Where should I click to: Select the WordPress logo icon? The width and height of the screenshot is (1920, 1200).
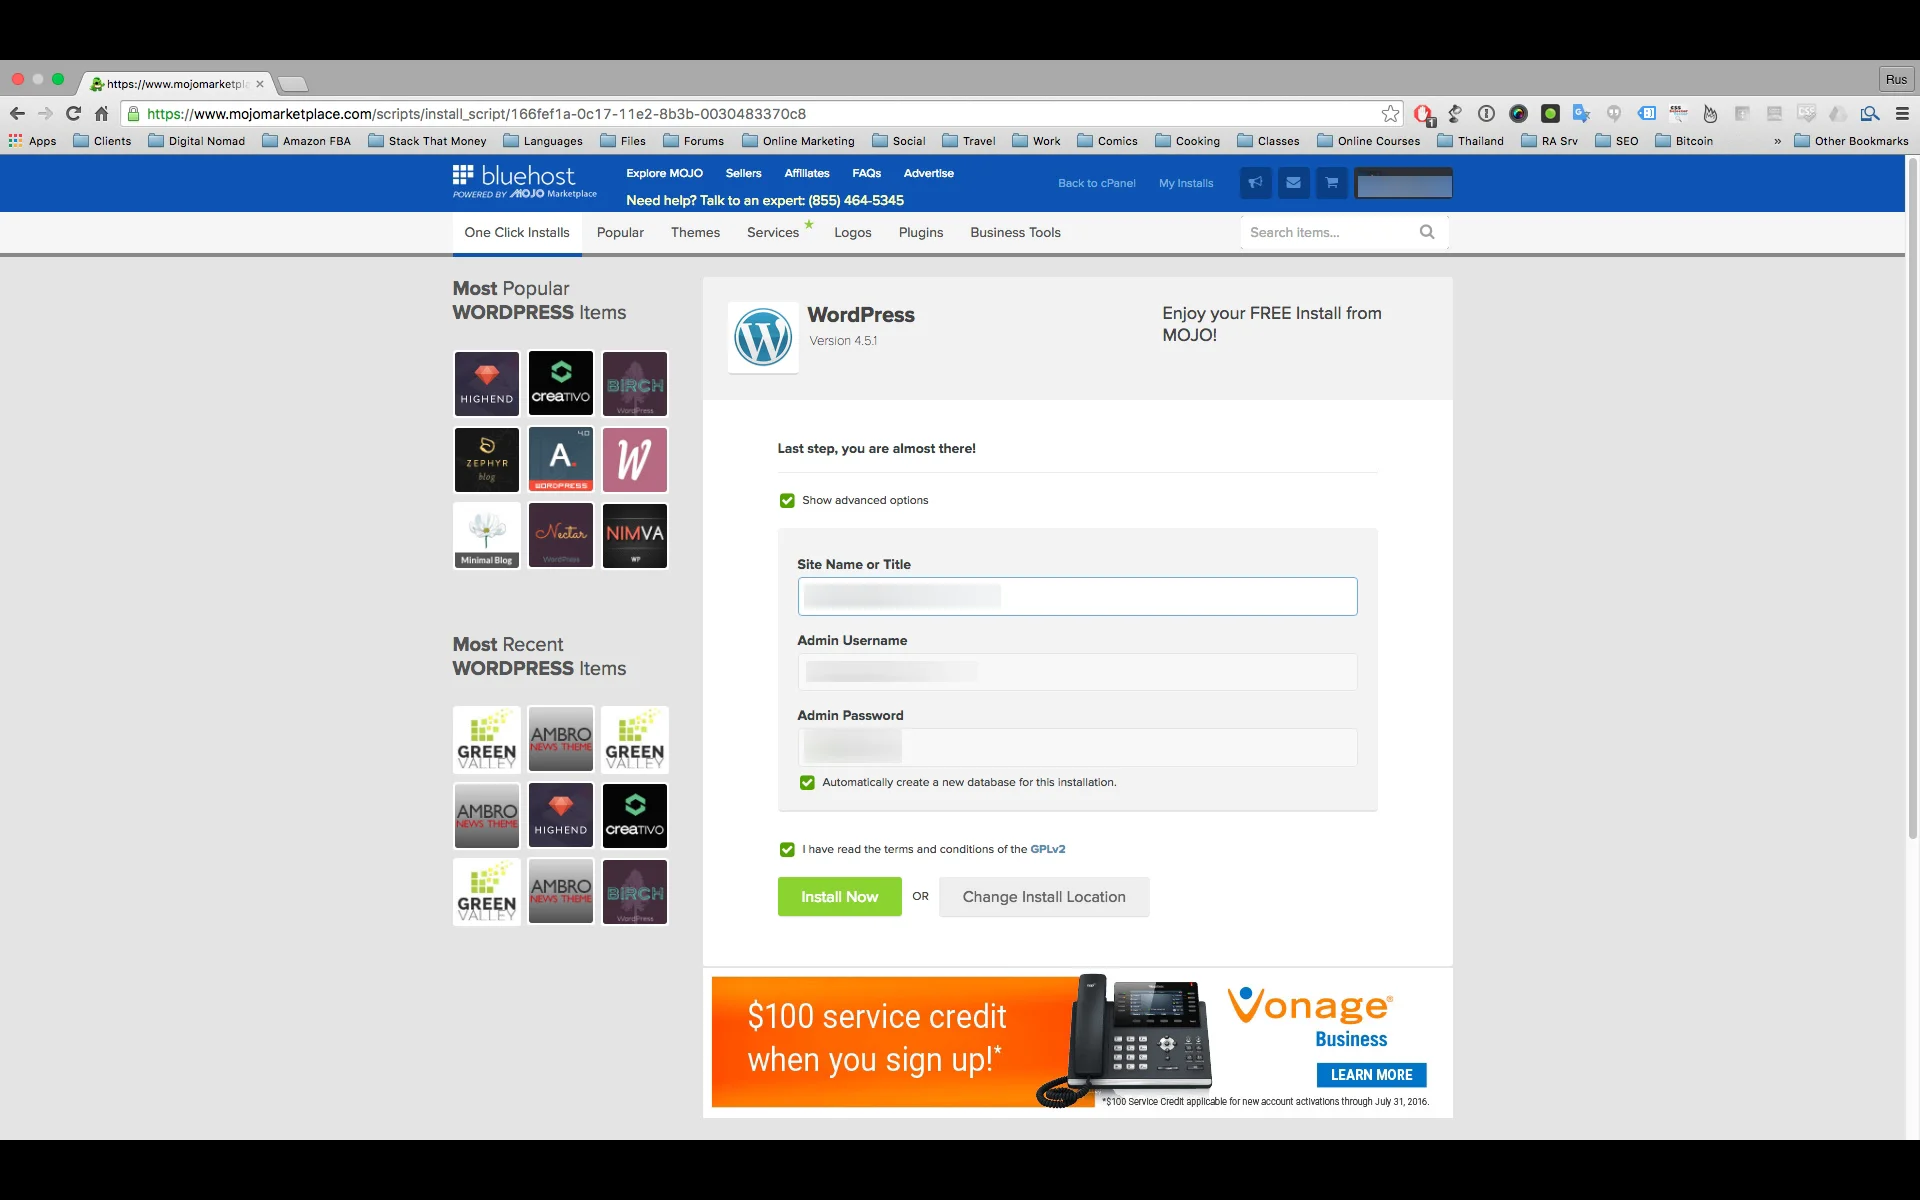[763, 338]
